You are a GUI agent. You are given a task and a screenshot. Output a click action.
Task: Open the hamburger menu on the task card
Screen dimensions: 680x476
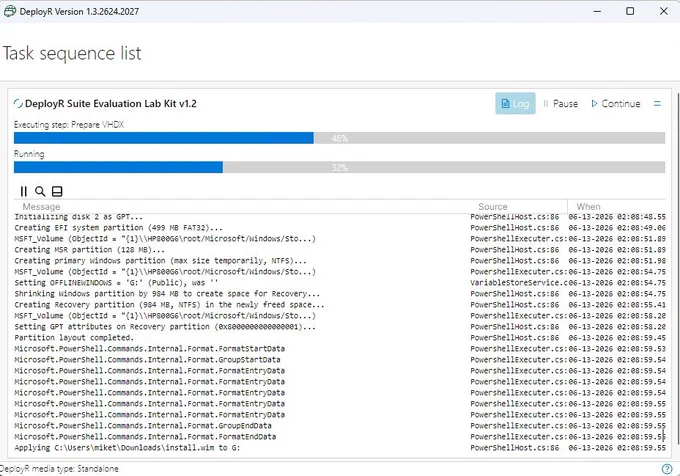[657, 104]
